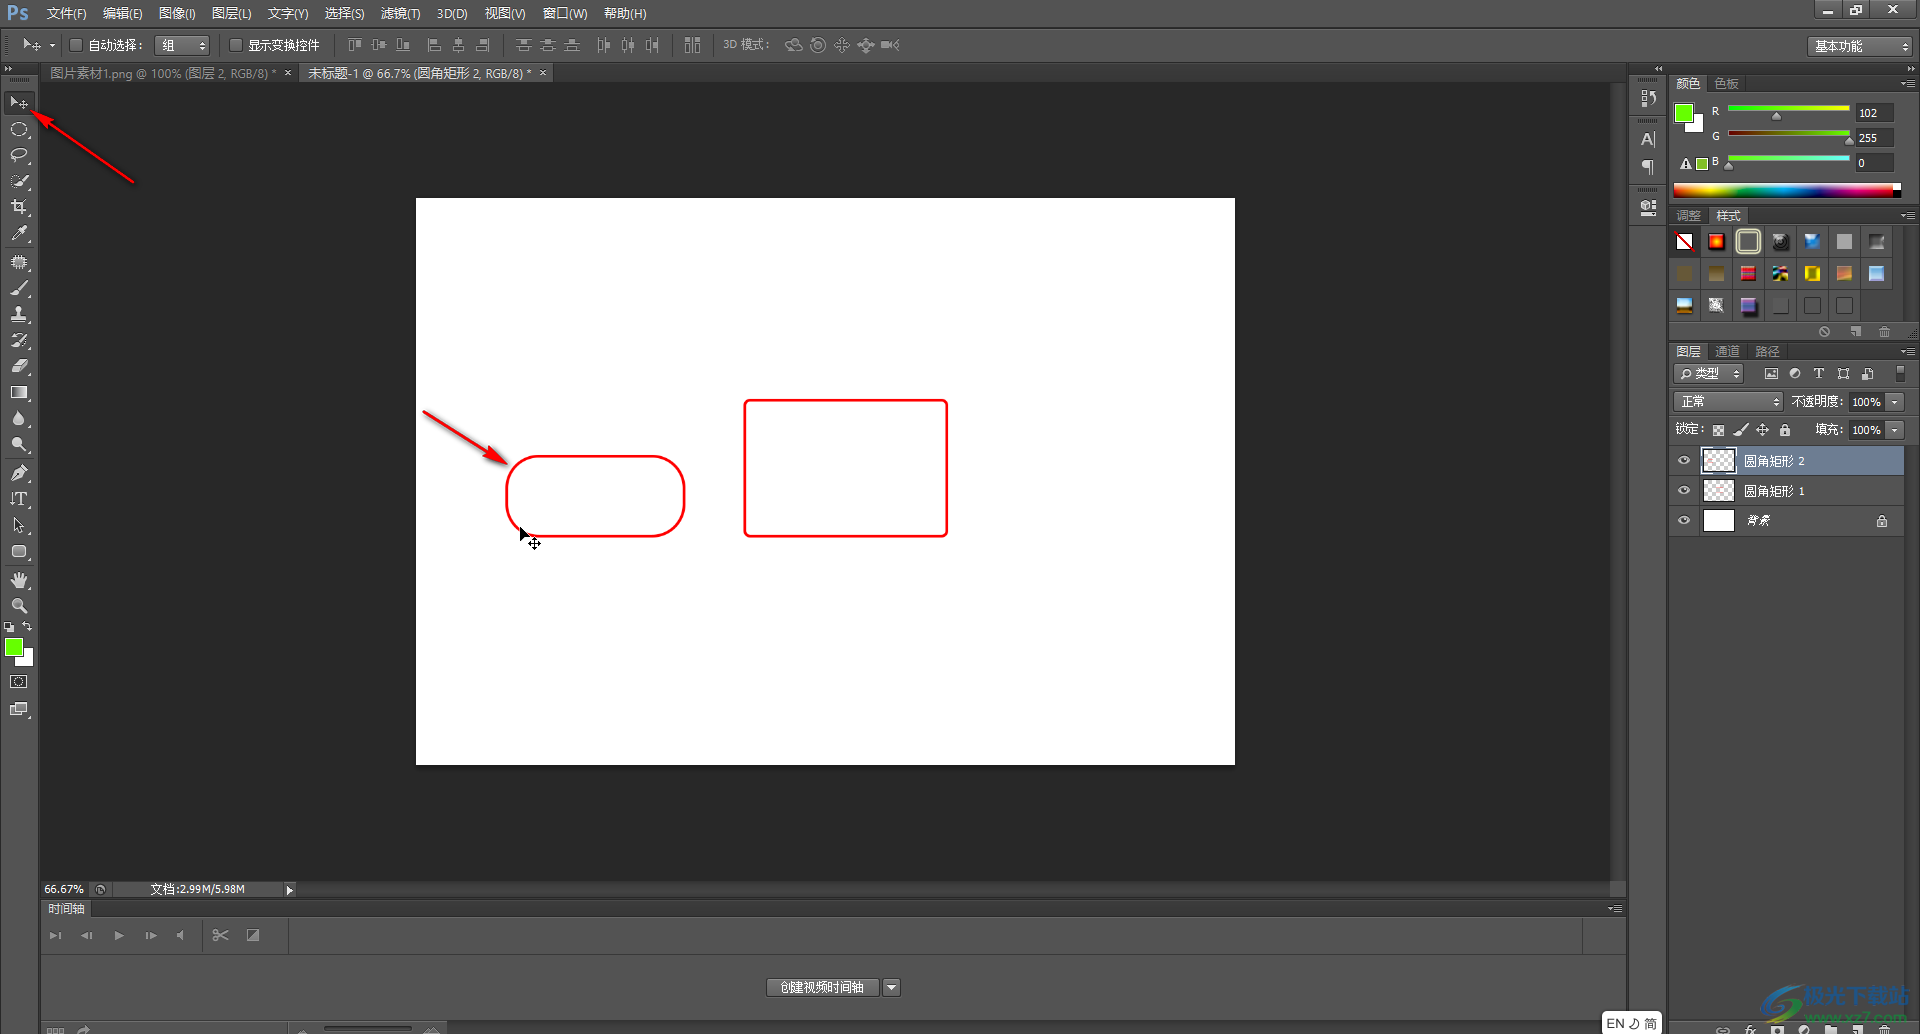Select the Path Selection tool
This screenshot has width=1920, height=1034.
tap(19, 525)
